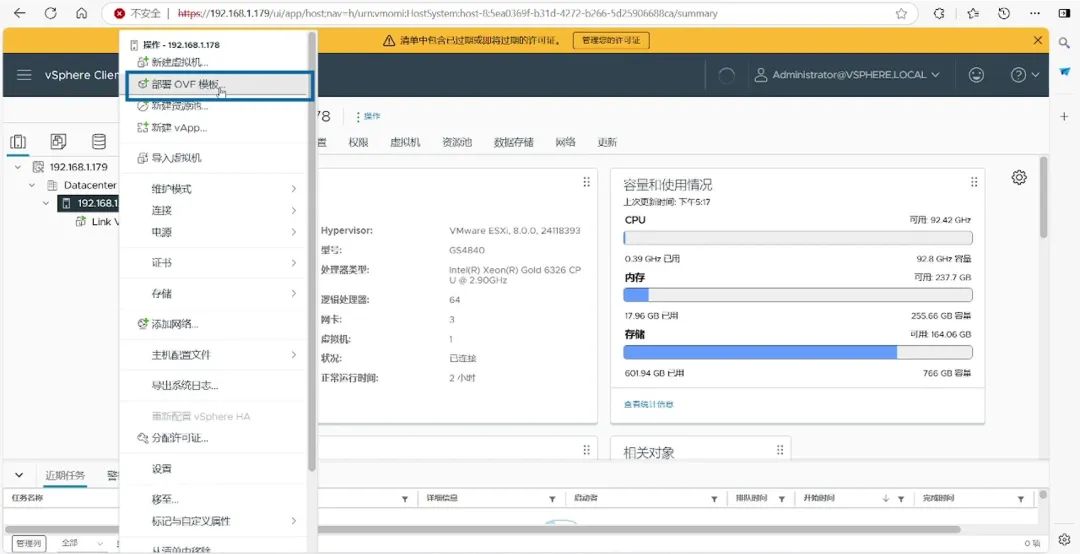Click the 管理您的许可证 button

click(611, 41)
